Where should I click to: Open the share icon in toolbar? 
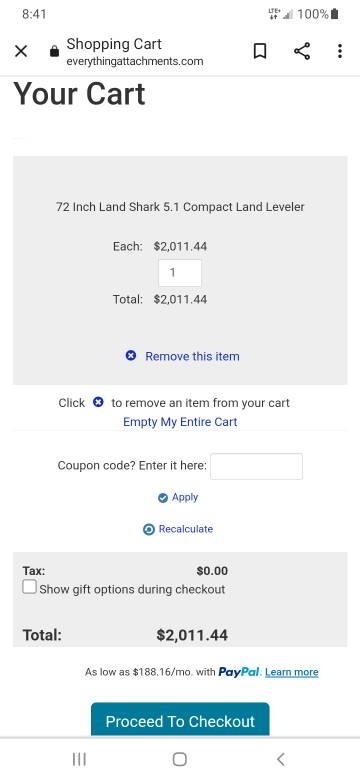(302, 51)
